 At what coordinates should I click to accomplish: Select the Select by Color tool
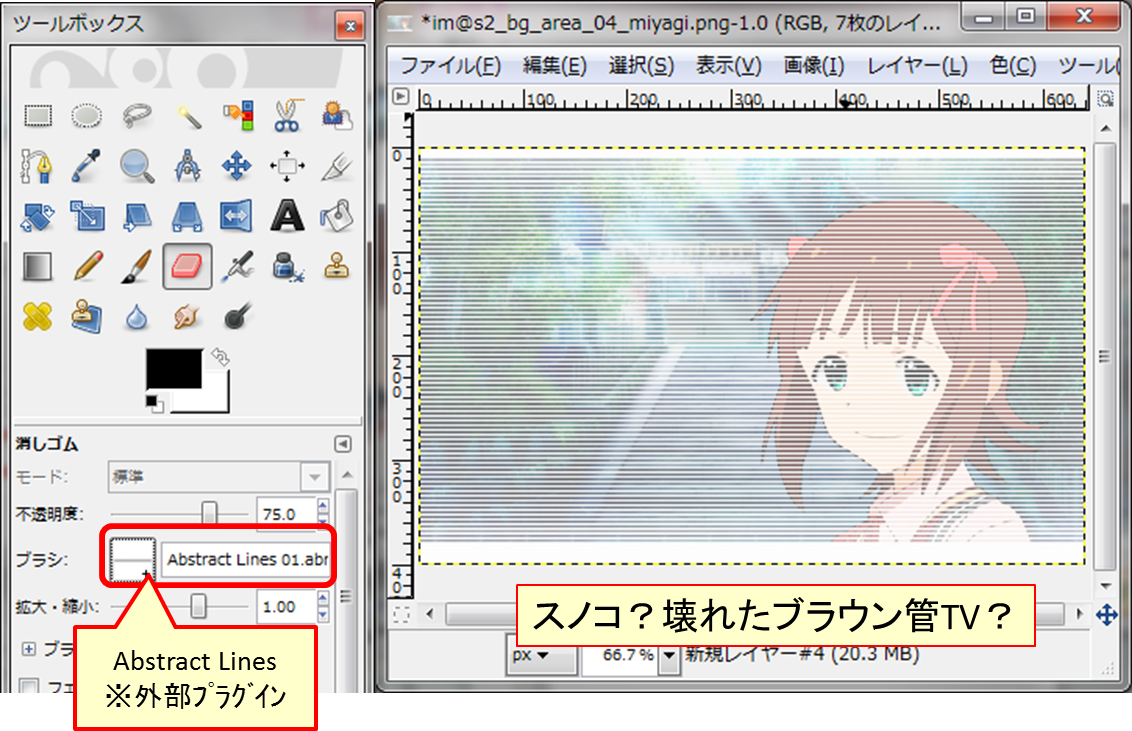[238, 115]
